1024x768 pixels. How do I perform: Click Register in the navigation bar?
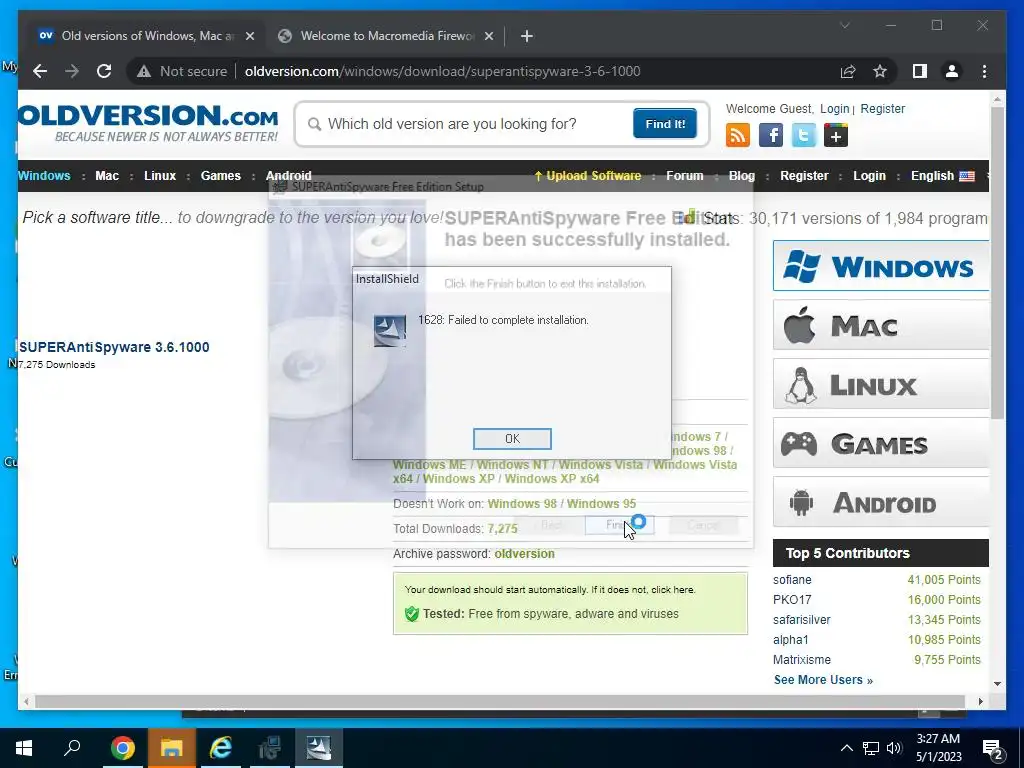[x=804, y=176]
